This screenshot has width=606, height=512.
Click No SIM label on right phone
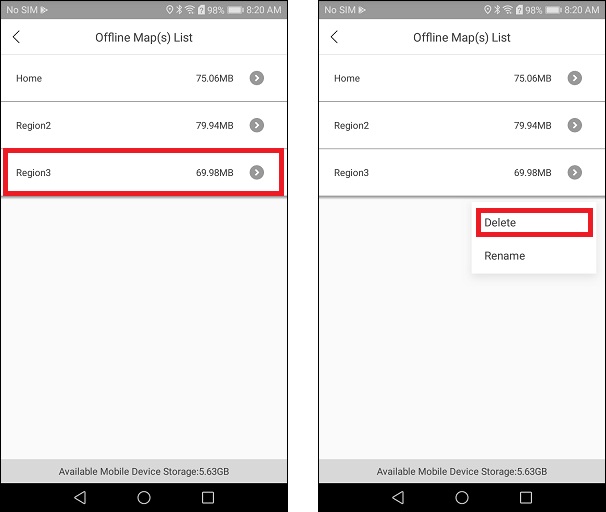(340, 10)
